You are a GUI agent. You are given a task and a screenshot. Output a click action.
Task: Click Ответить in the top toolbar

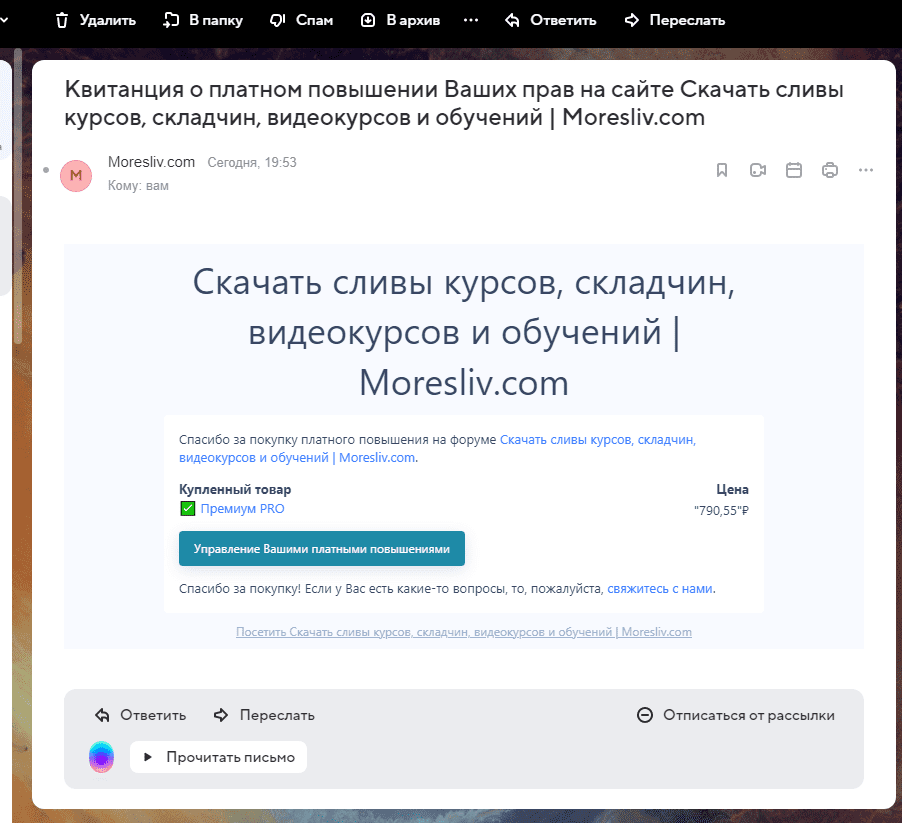click(x=550, y=20)
